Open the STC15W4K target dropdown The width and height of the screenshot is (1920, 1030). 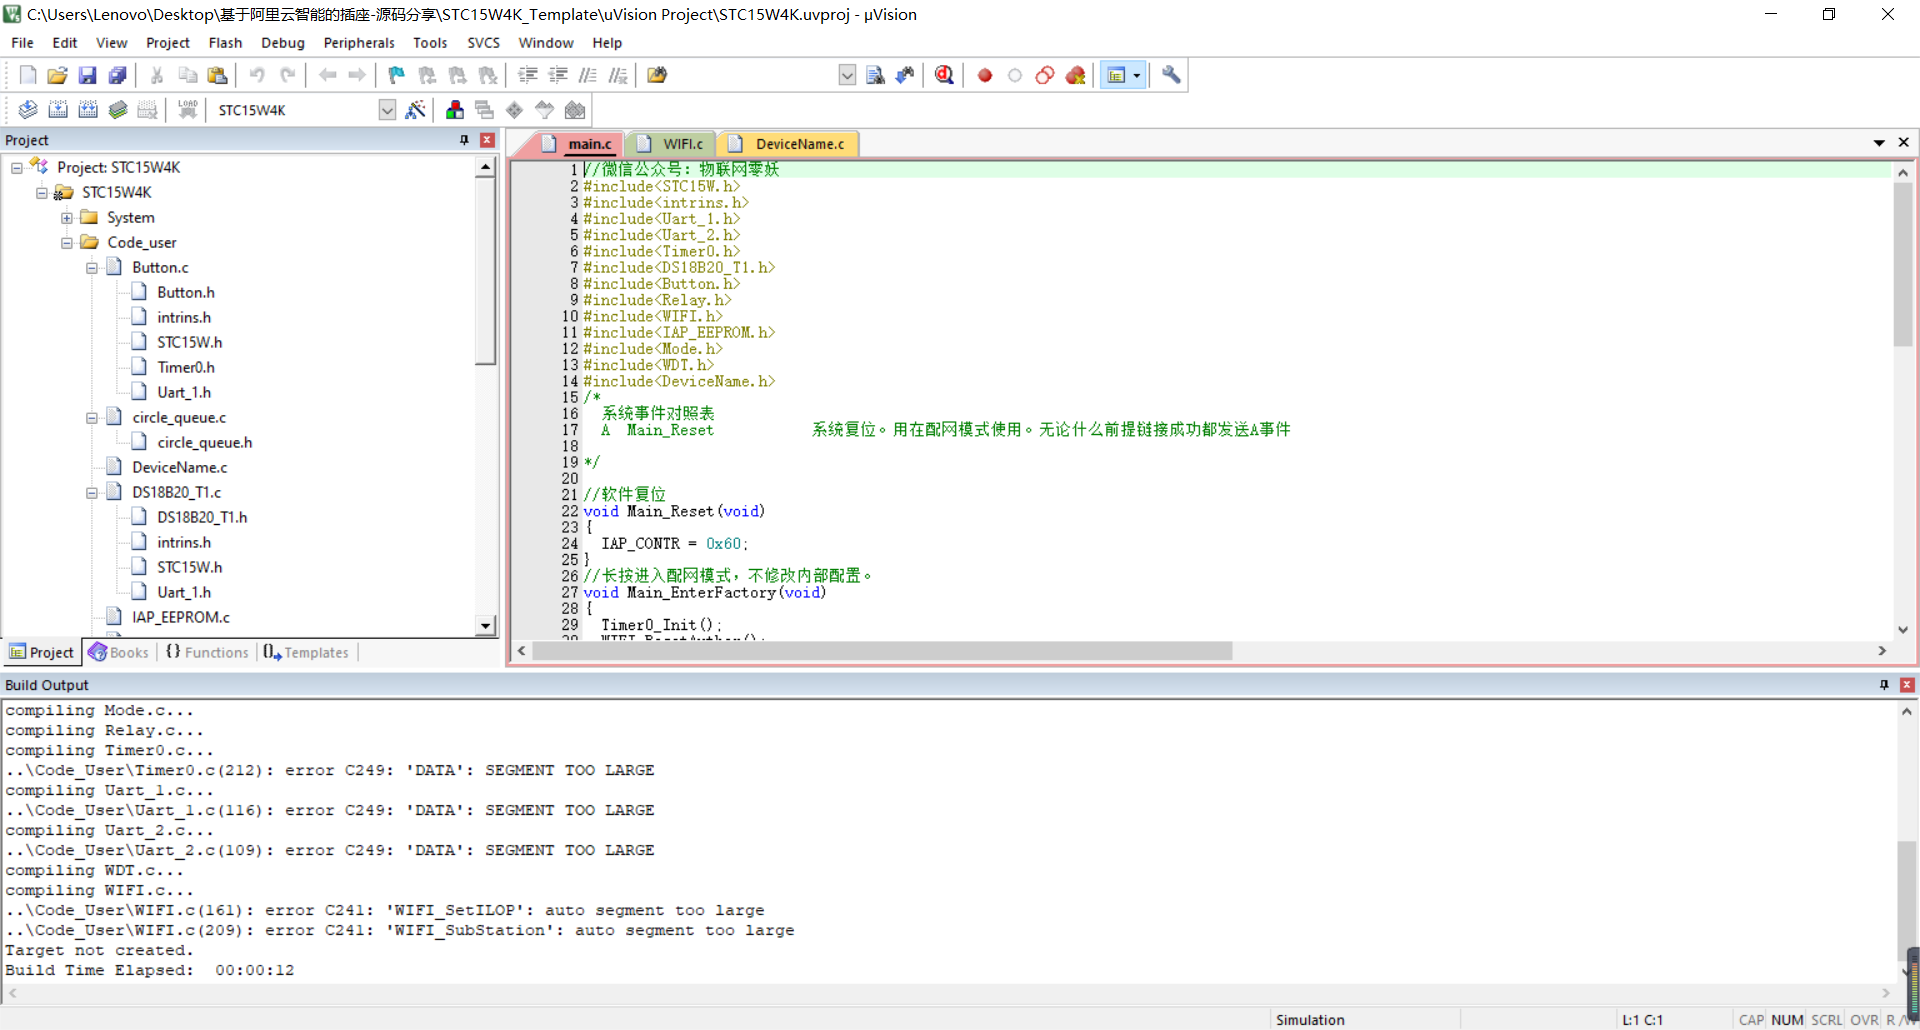coord(387,110)
